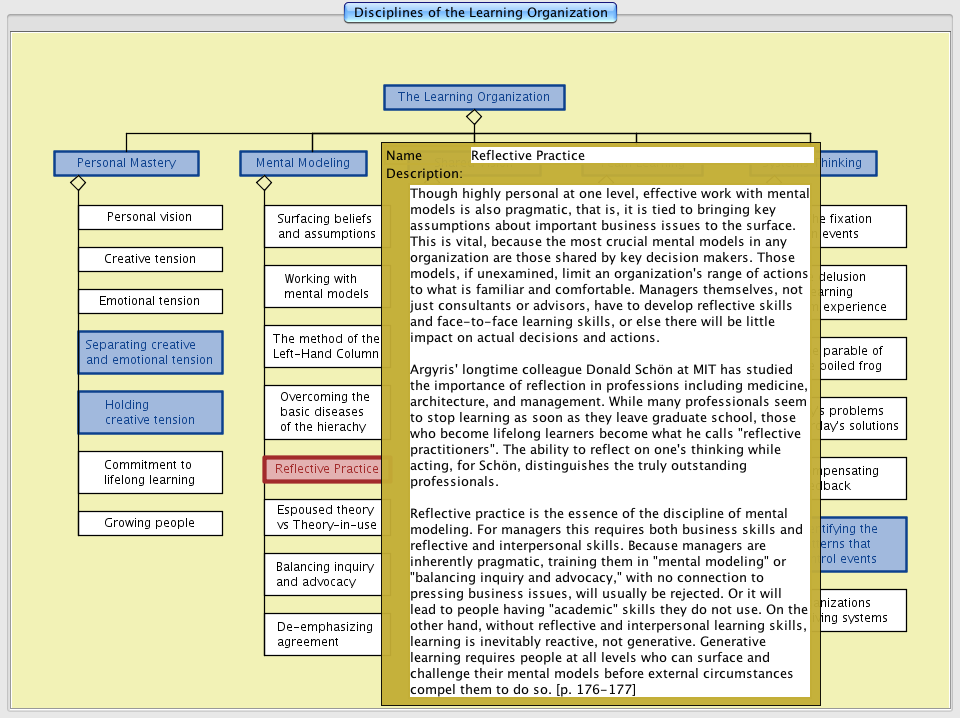Click diamond connector below Personal Mastery

coord(78,183)
